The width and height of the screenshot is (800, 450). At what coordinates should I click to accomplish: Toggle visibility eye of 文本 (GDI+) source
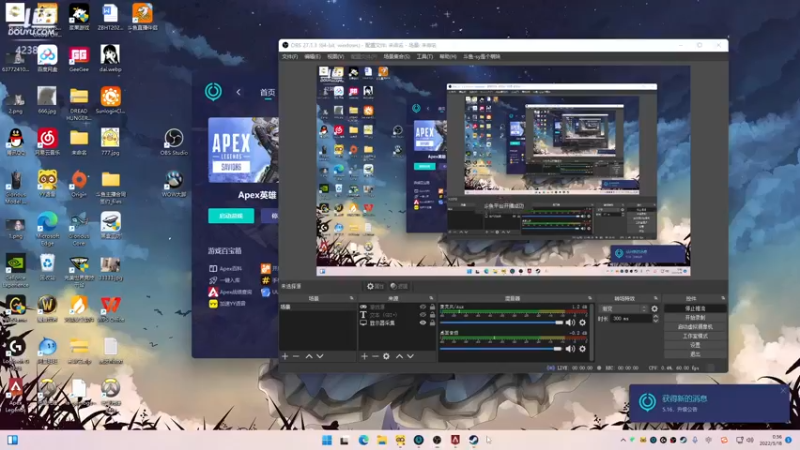[x=422, y=315]
